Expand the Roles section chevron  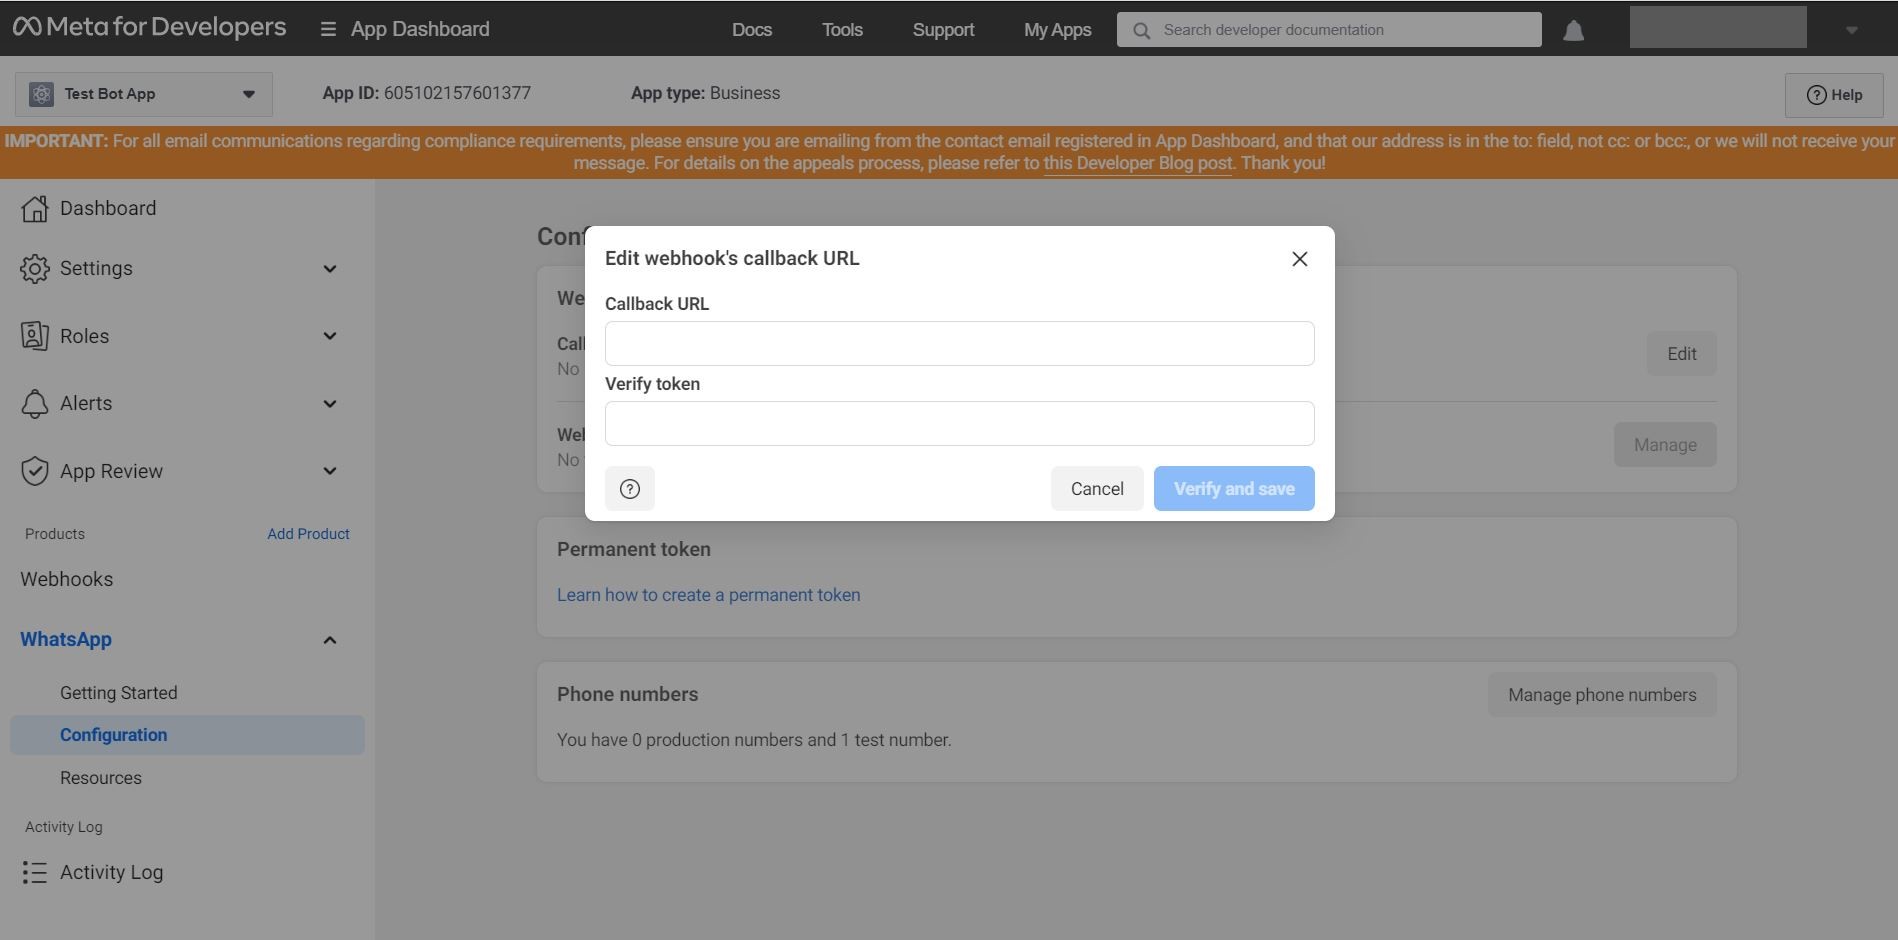330,336
